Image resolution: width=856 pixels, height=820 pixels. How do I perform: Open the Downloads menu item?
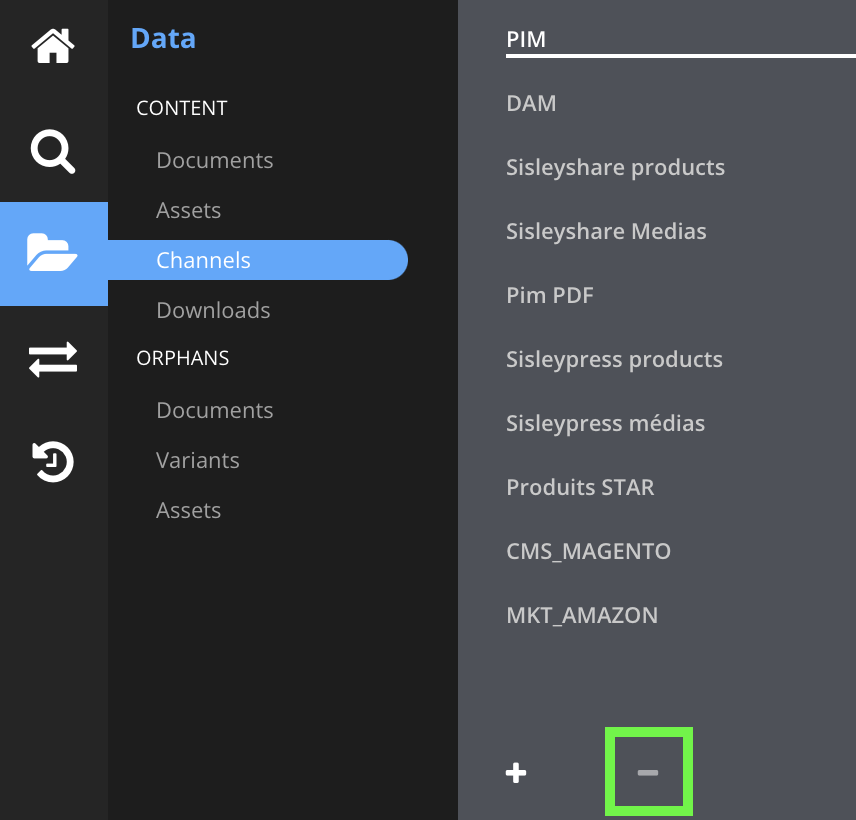coord(213,310)
